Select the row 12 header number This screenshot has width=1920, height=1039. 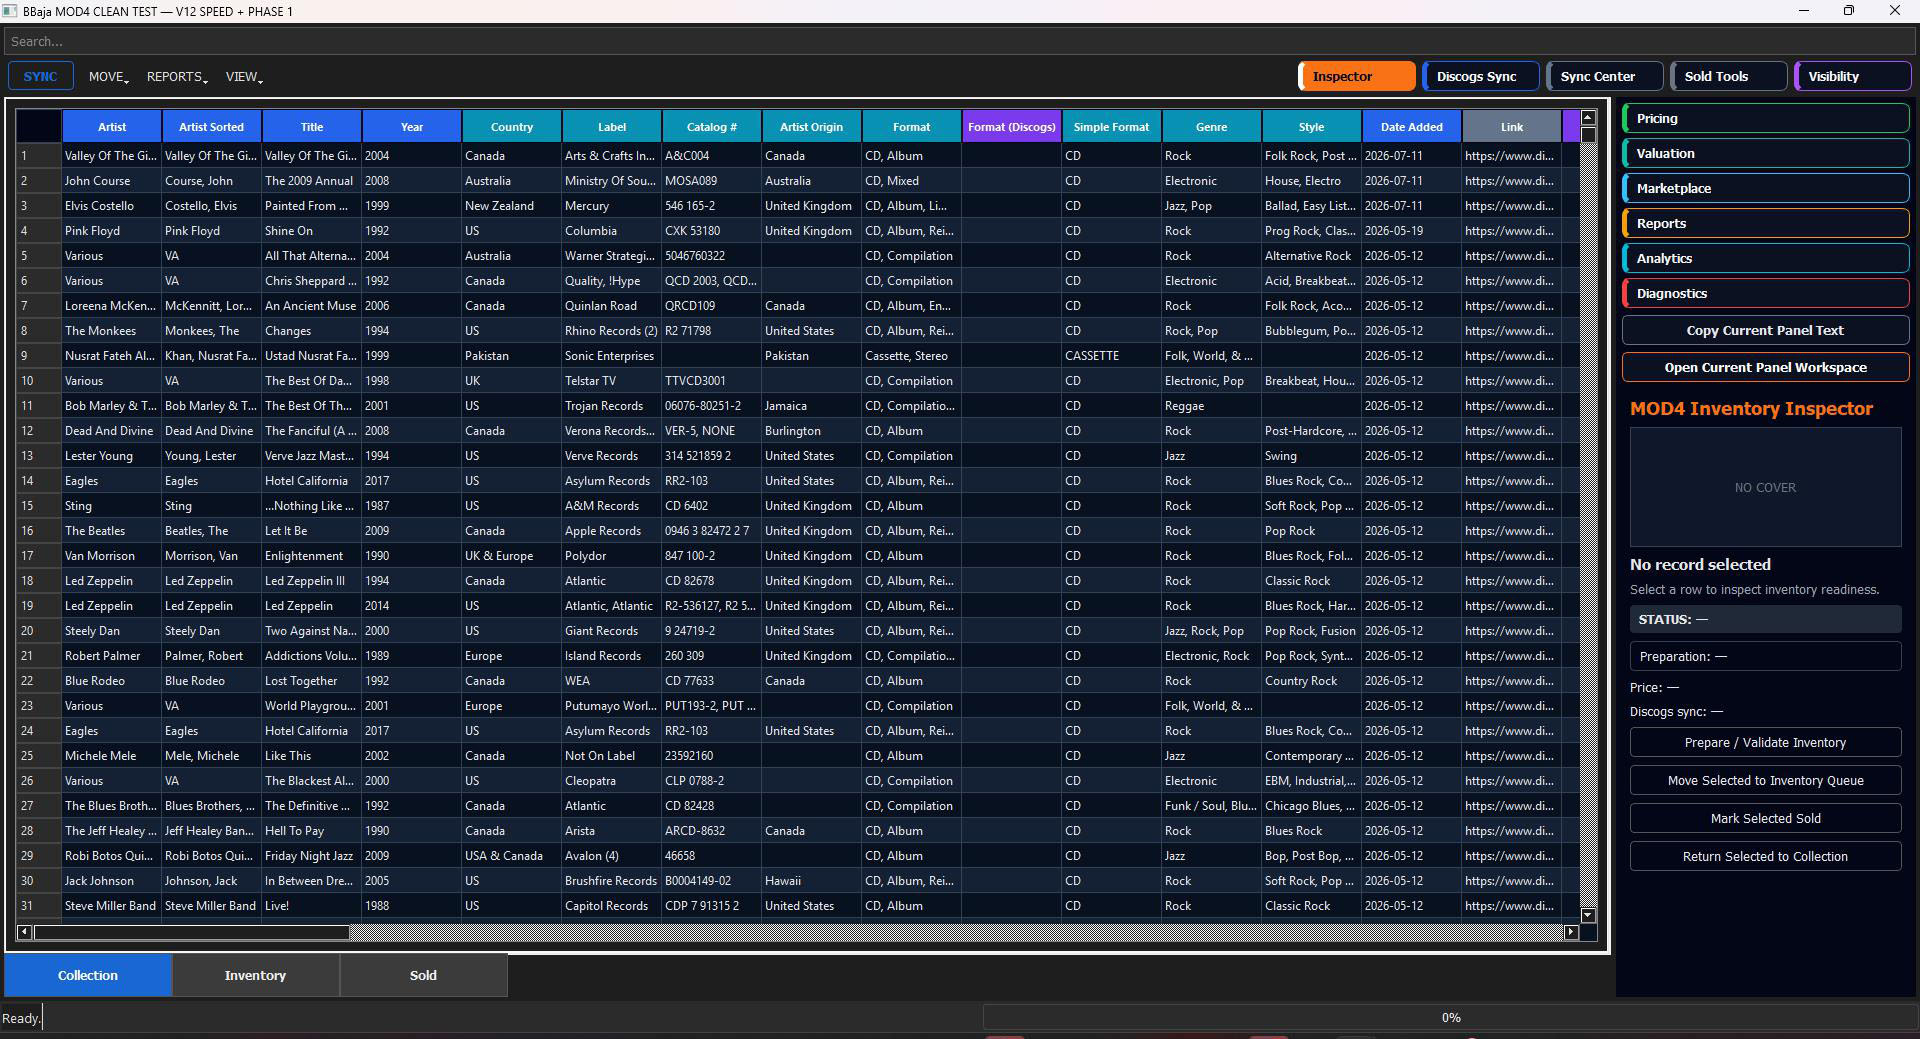39,431
